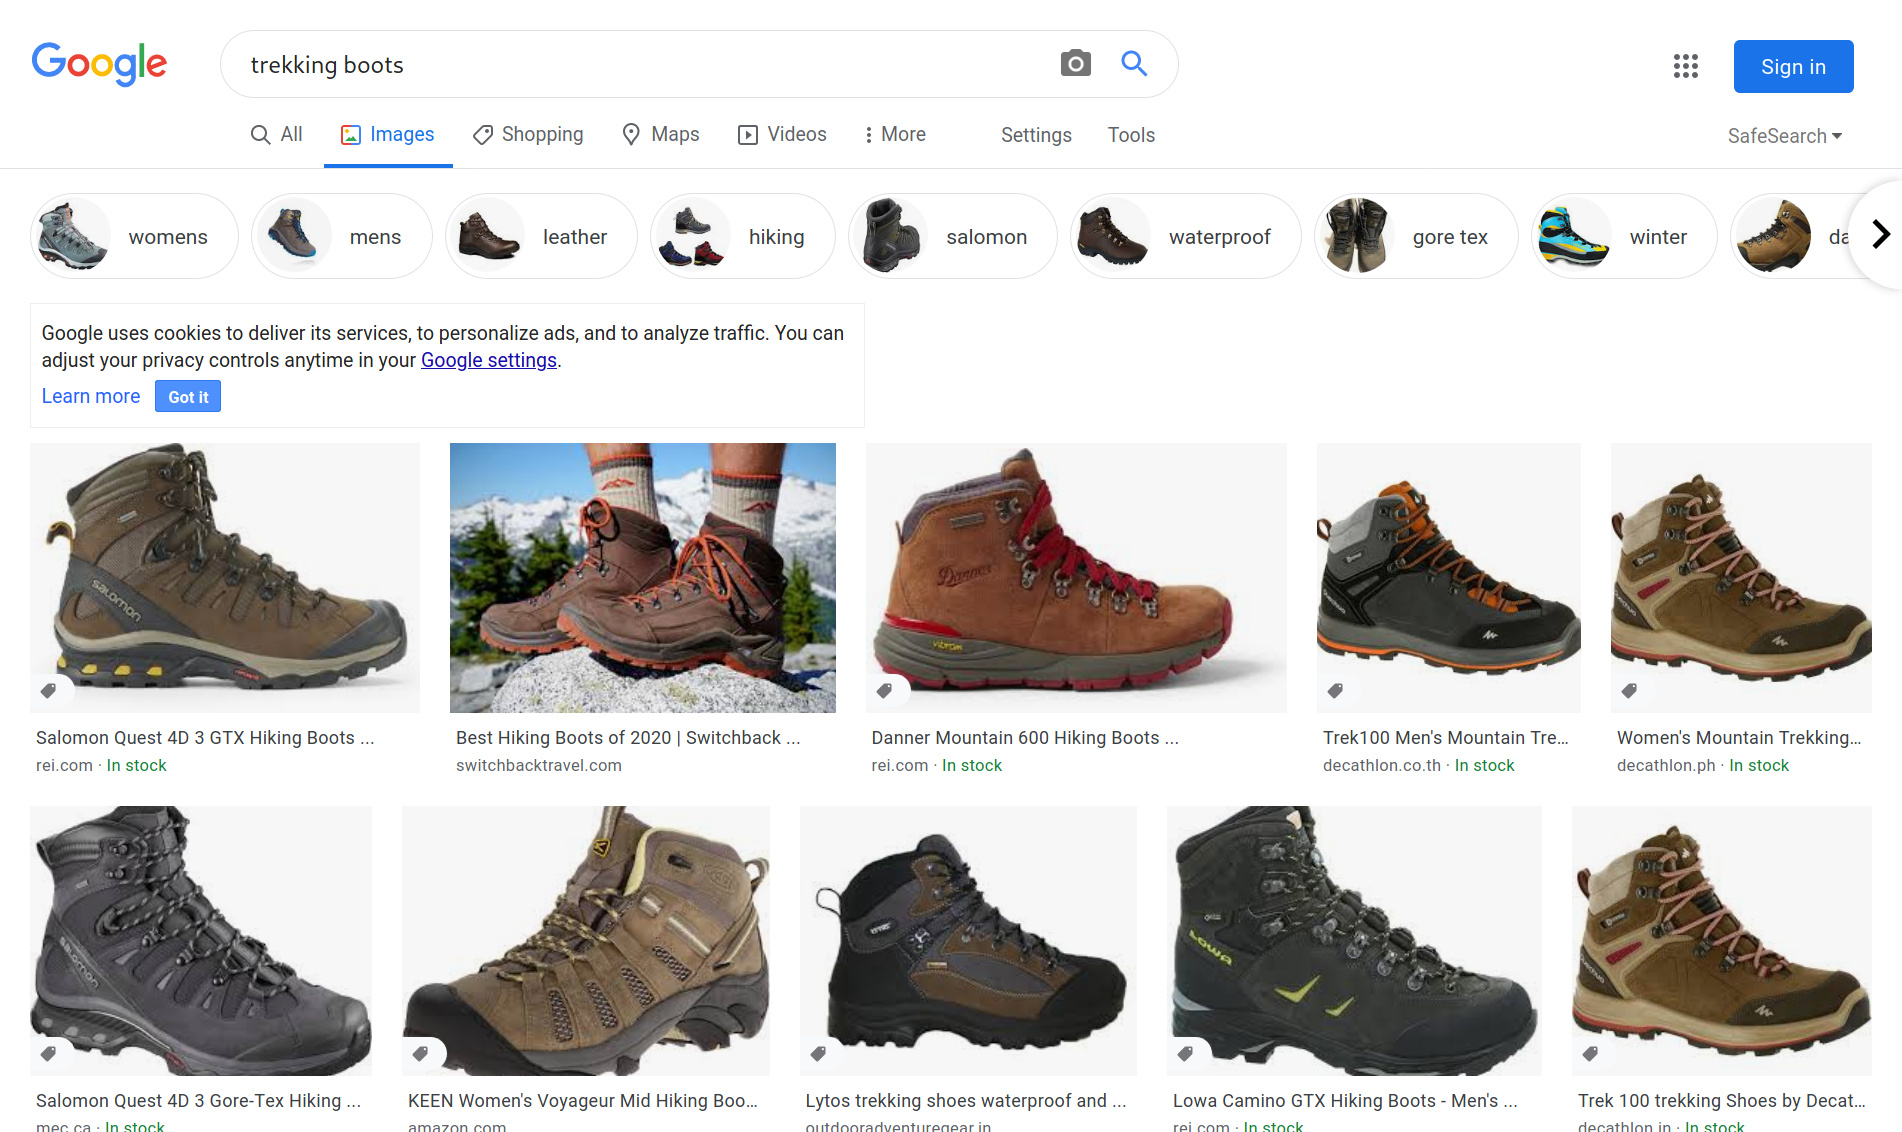The image size is (1902, 1132).
Task: Open search Settings
Action: pos(1036,135)
